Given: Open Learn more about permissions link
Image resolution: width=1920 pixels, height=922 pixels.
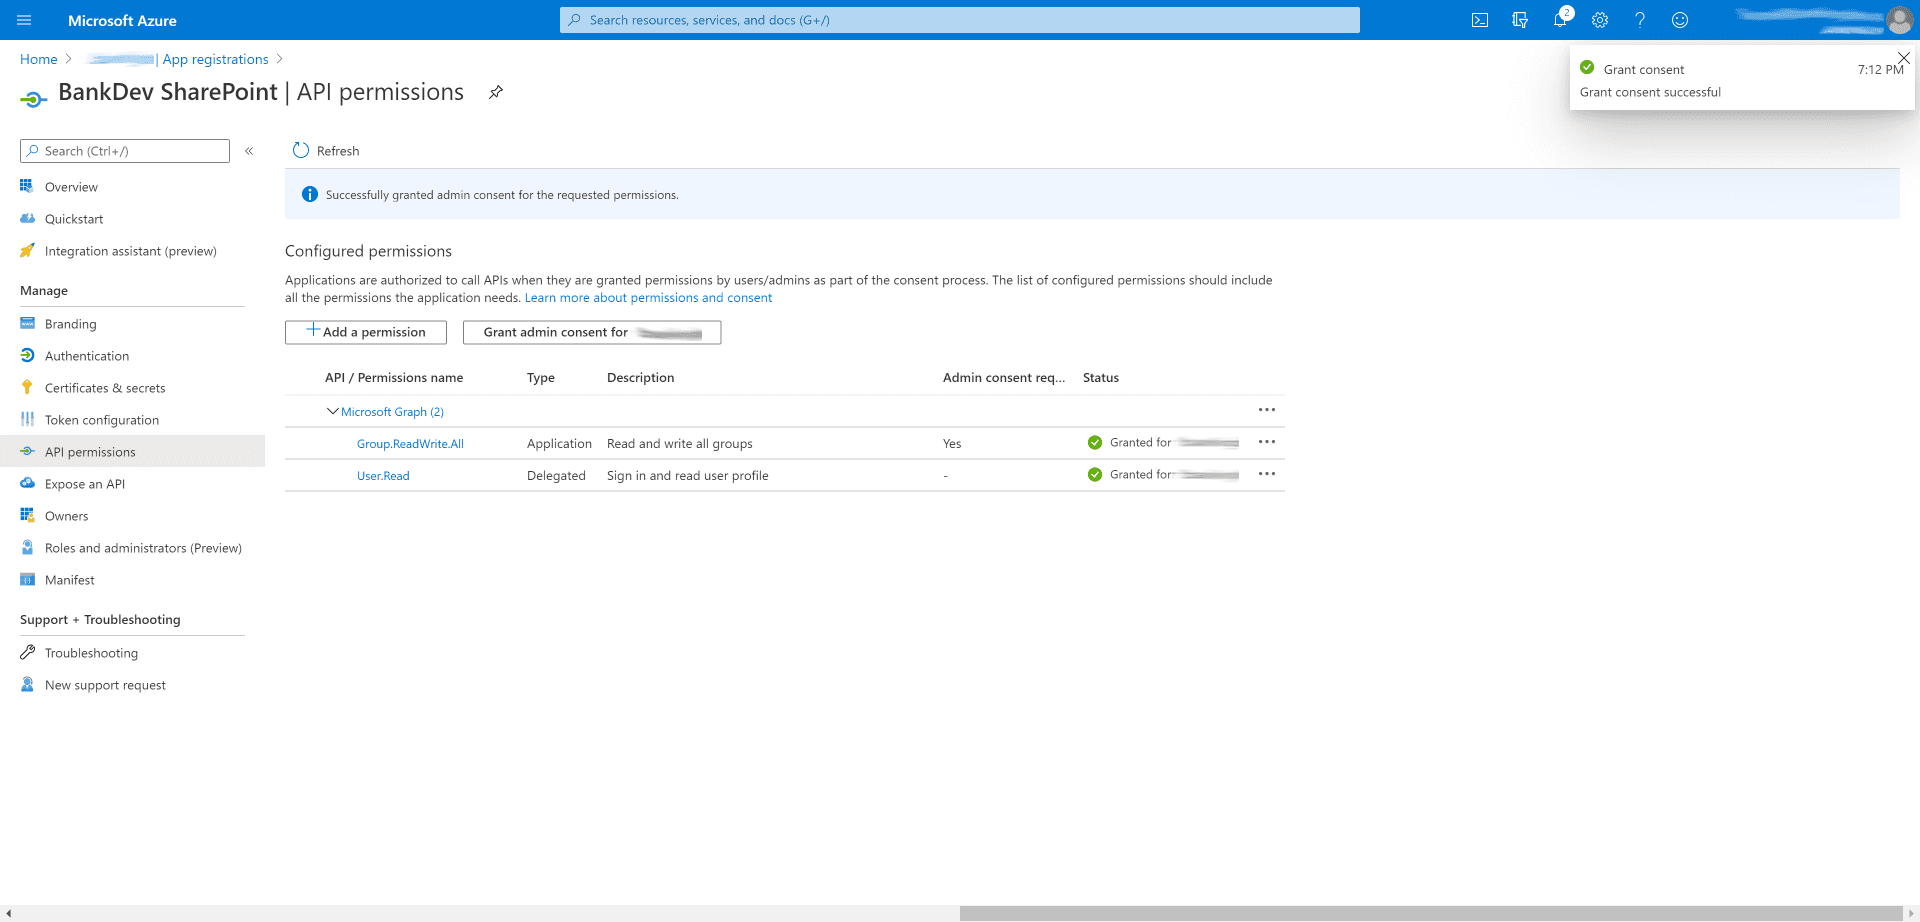Looking at the screenshot, I should [648, 298].
